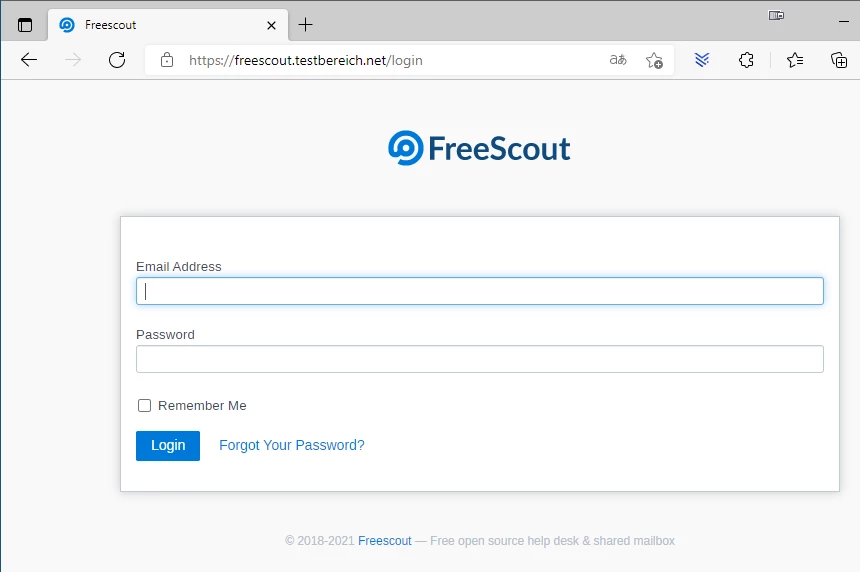Open the picture-in-picture icon in the title bar
This screenshot has height=572, width=860.
pyautogui.click(x=776, y=15)
